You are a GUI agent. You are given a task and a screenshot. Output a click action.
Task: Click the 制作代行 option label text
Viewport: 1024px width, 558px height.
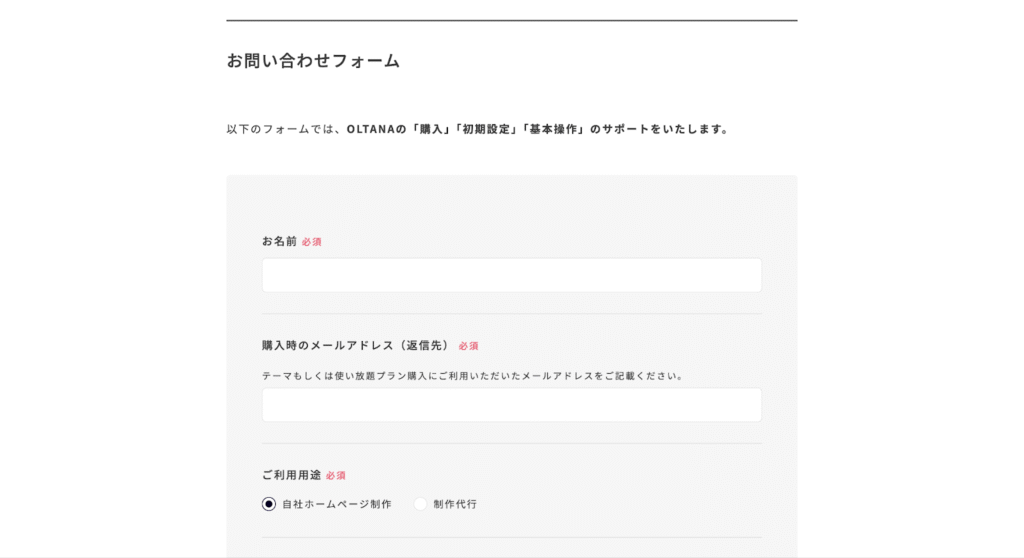click(x=455, y=504)
